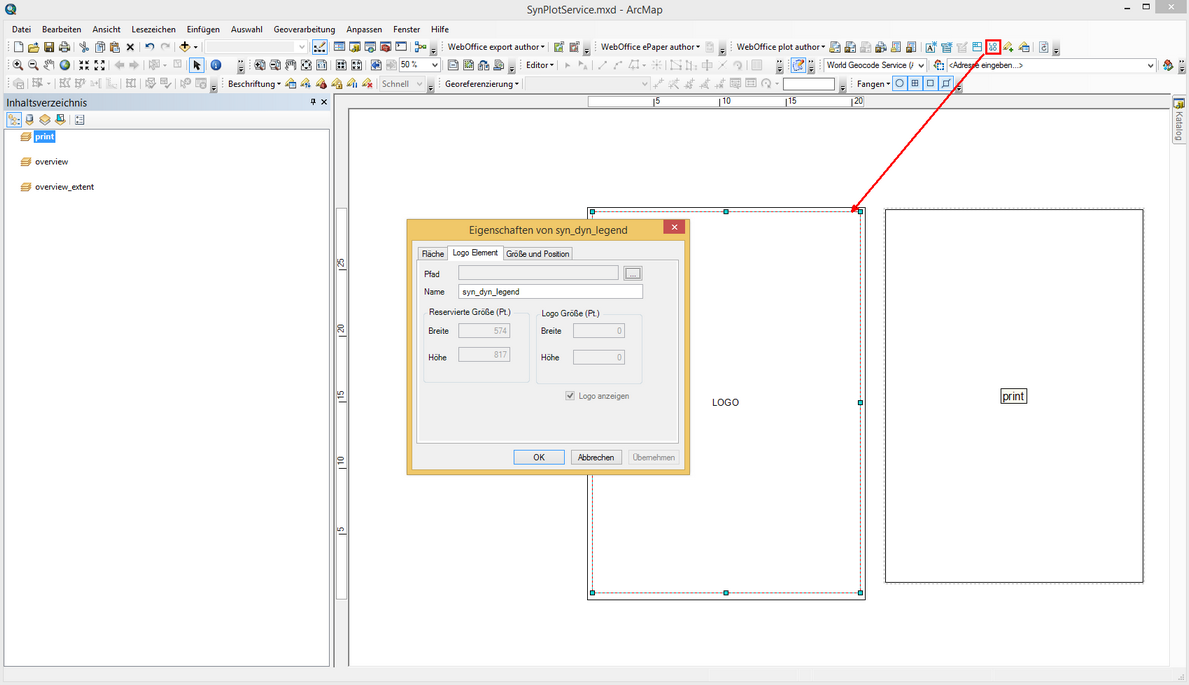
Task: Click the full extent globe icon
Action: [65, 65]
